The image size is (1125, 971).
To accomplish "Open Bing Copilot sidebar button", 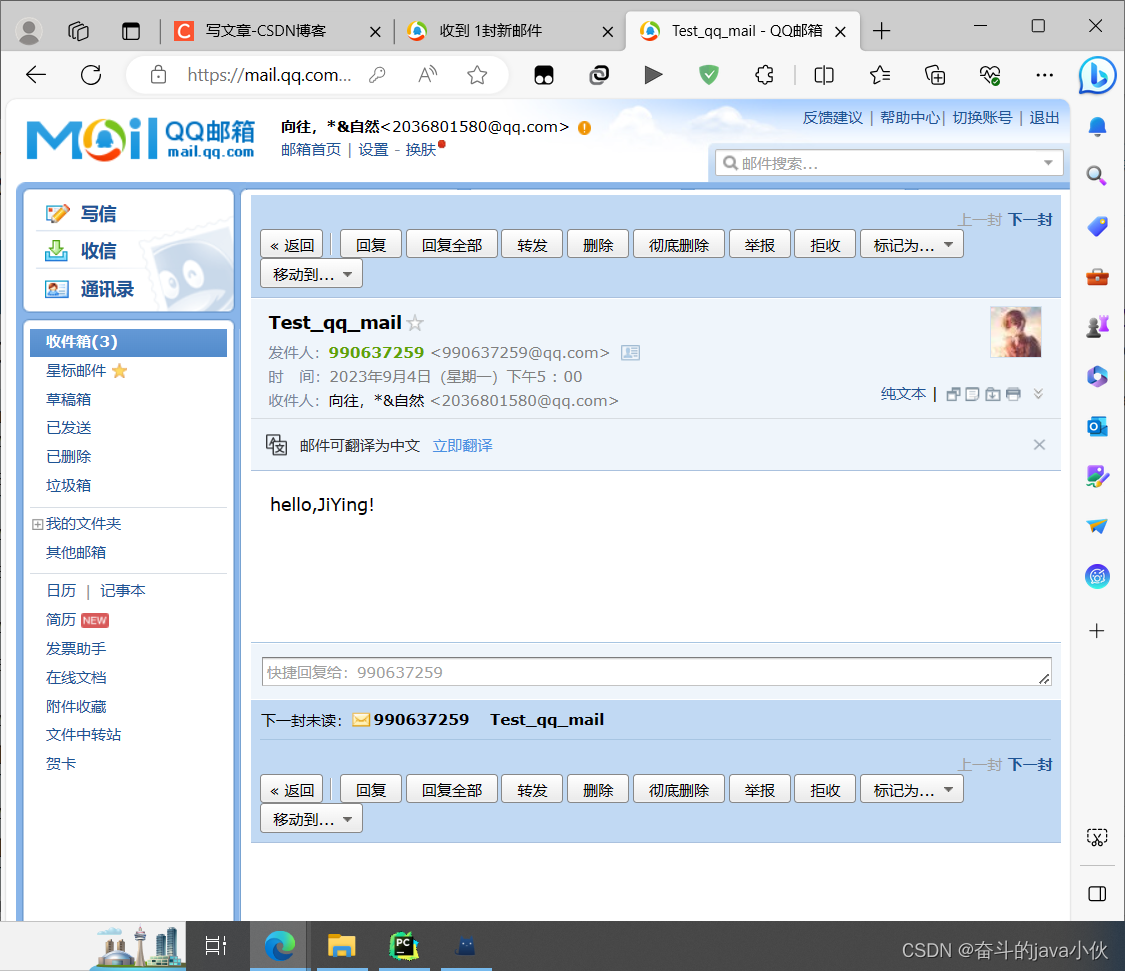I will click(x=1097, y=75).
